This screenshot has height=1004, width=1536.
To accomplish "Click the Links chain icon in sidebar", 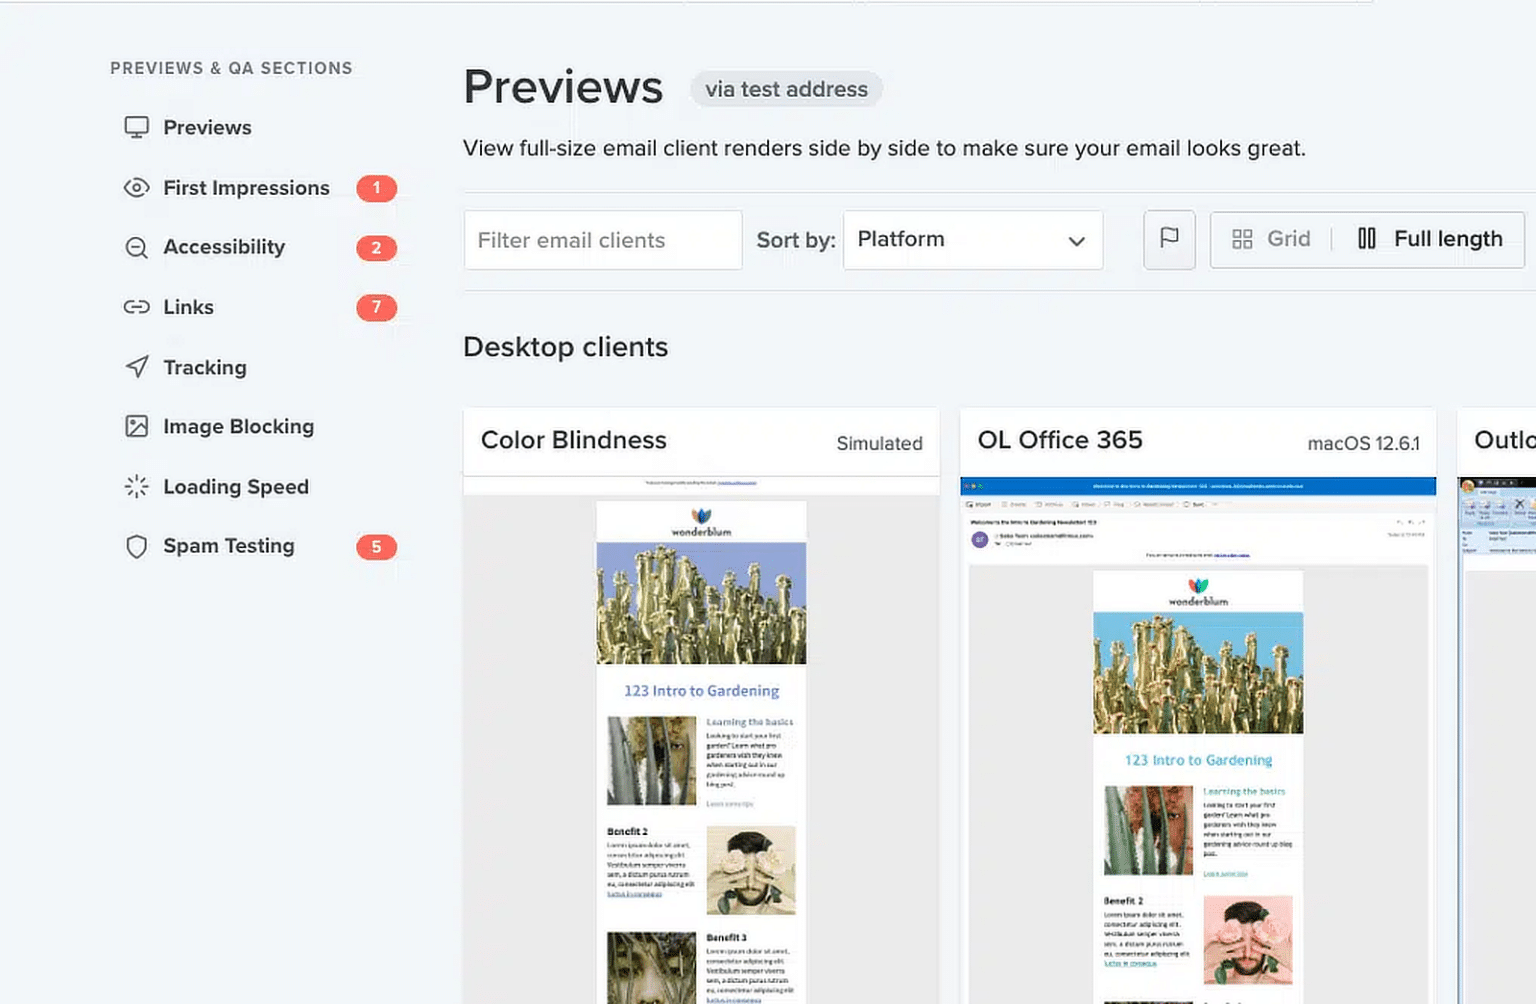I will point(136,307).
